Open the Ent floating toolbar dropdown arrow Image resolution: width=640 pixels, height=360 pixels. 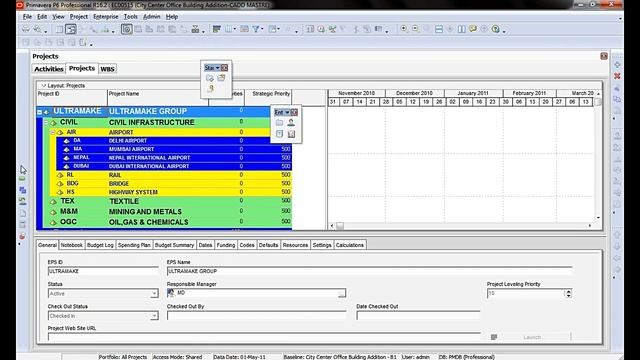[287, 112]
